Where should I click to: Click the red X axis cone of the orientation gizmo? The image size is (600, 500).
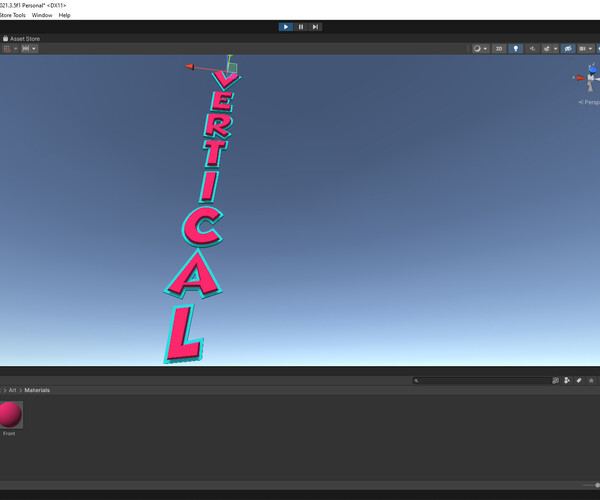(x=581, y=78)
